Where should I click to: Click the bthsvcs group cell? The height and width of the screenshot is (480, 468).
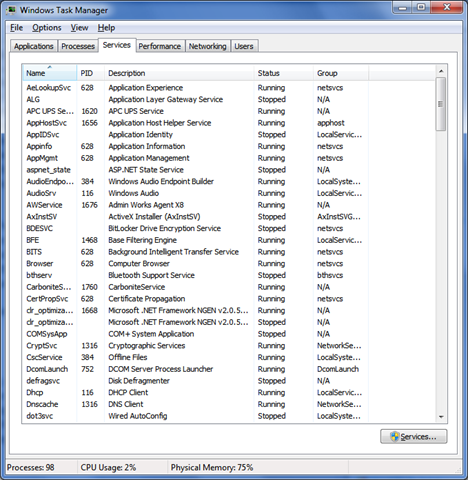330,275
